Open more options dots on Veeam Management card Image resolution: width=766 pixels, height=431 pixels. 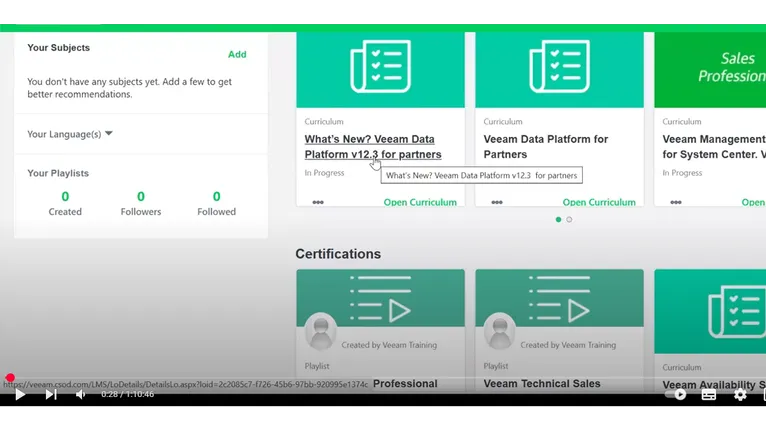click(x=676, y=202)
